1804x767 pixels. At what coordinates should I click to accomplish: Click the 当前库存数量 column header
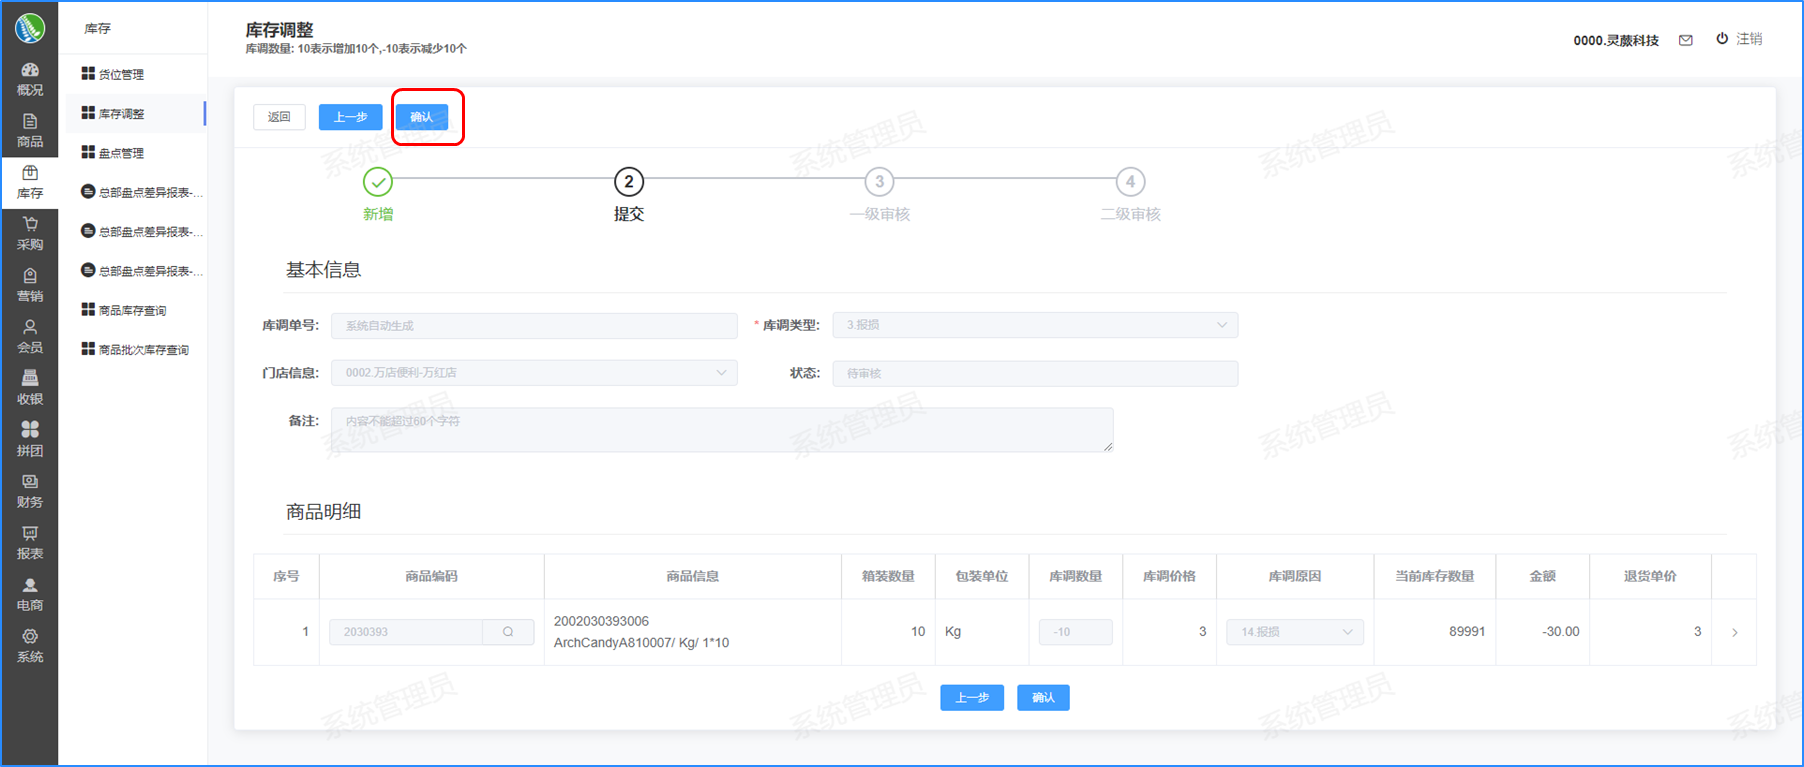pyautogui.click(x=1435, y=576)
